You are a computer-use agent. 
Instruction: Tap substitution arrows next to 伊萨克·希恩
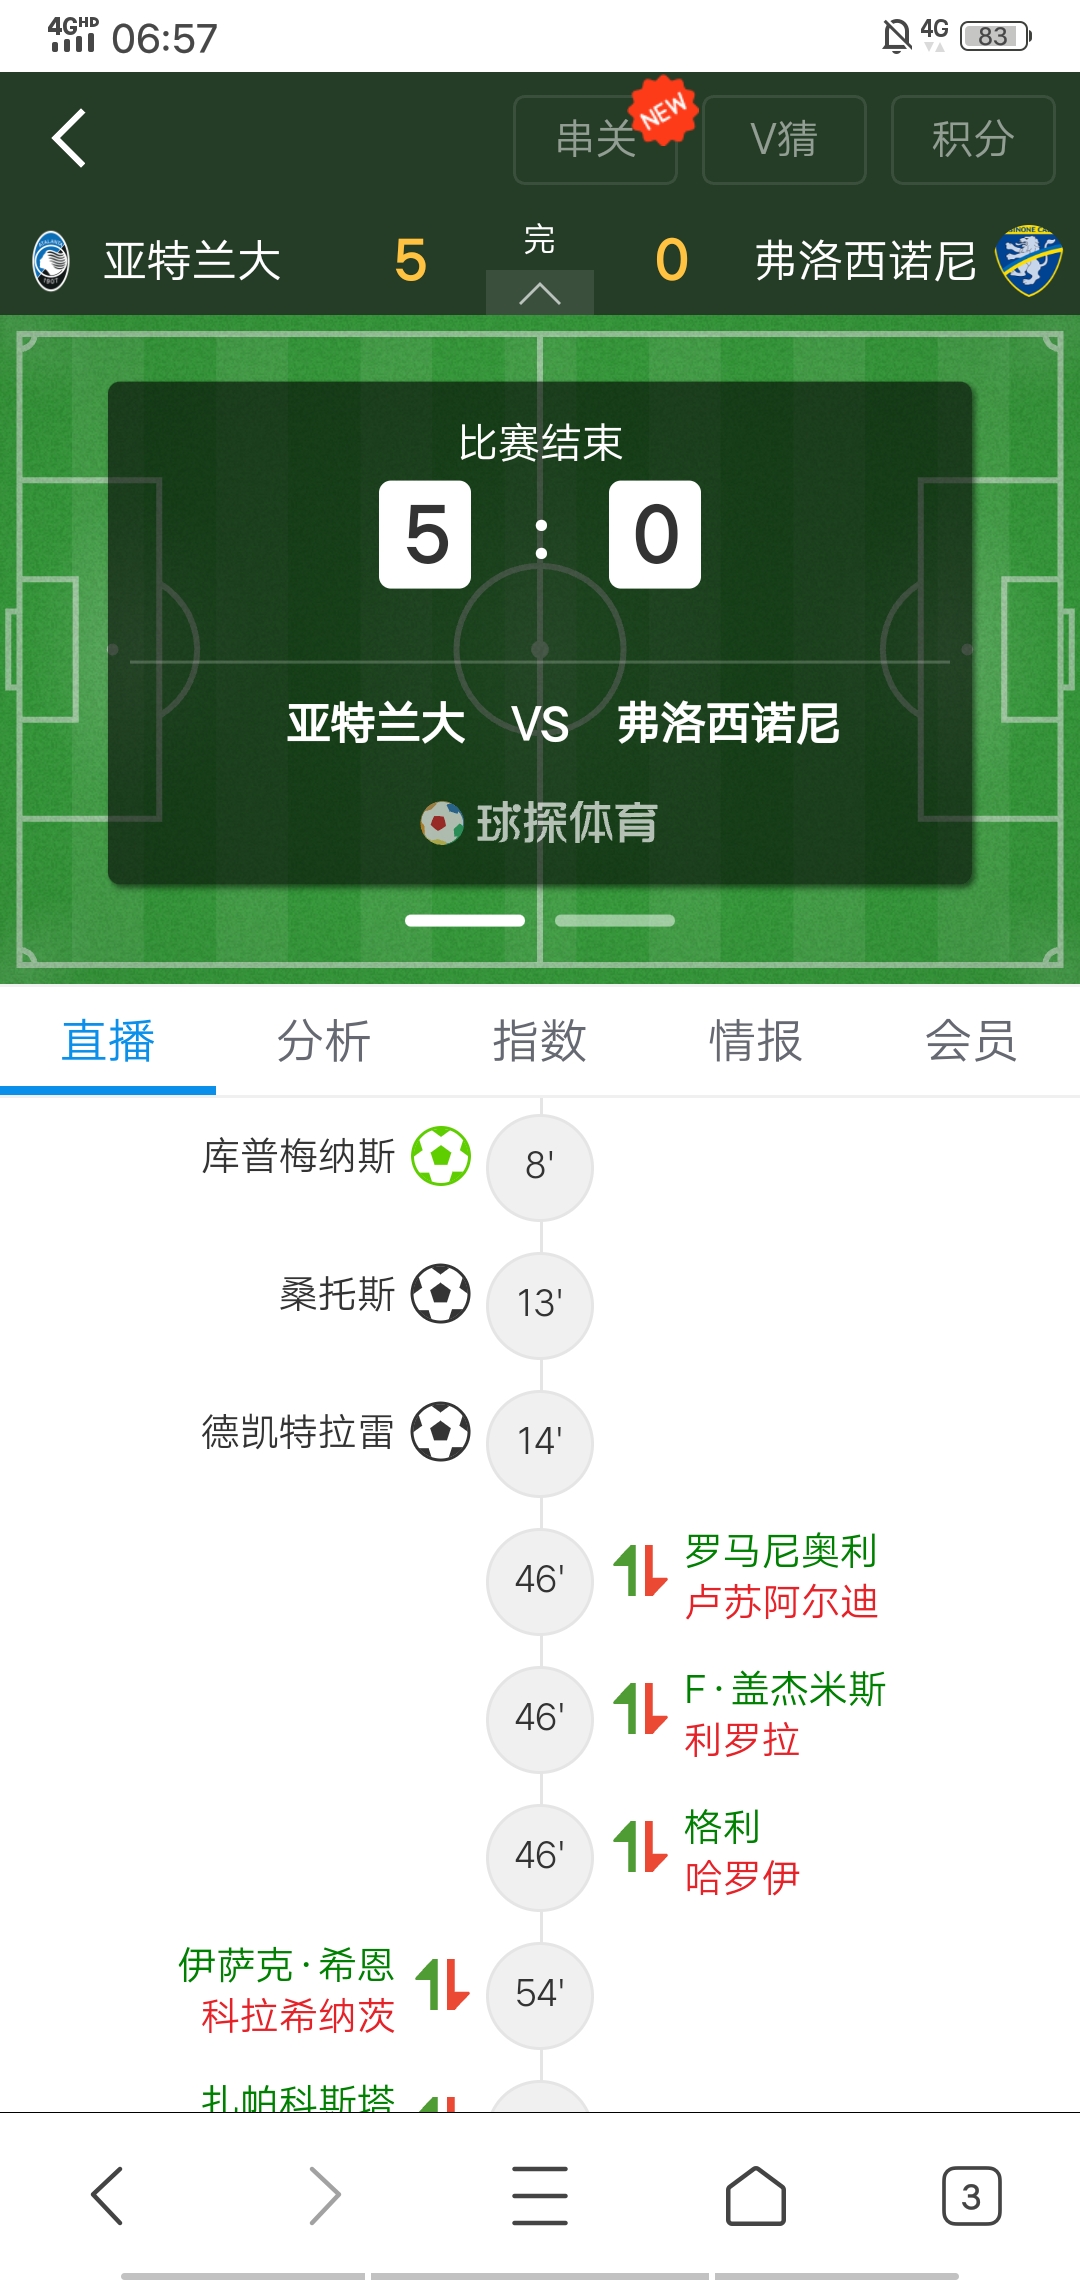tap(442, 1984)
